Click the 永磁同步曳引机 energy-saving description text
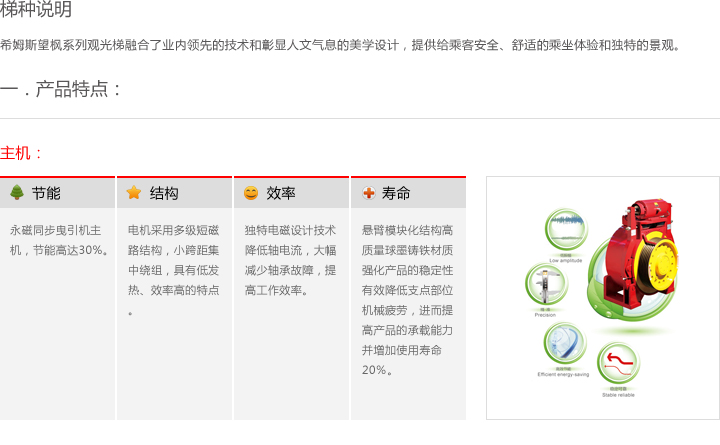This screenshot has width=720, height=445. 58,240
